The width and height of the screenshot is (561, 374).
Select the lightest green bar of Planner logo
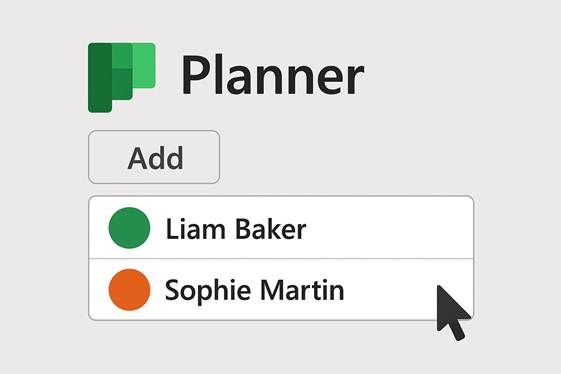[x=144, y=65]
